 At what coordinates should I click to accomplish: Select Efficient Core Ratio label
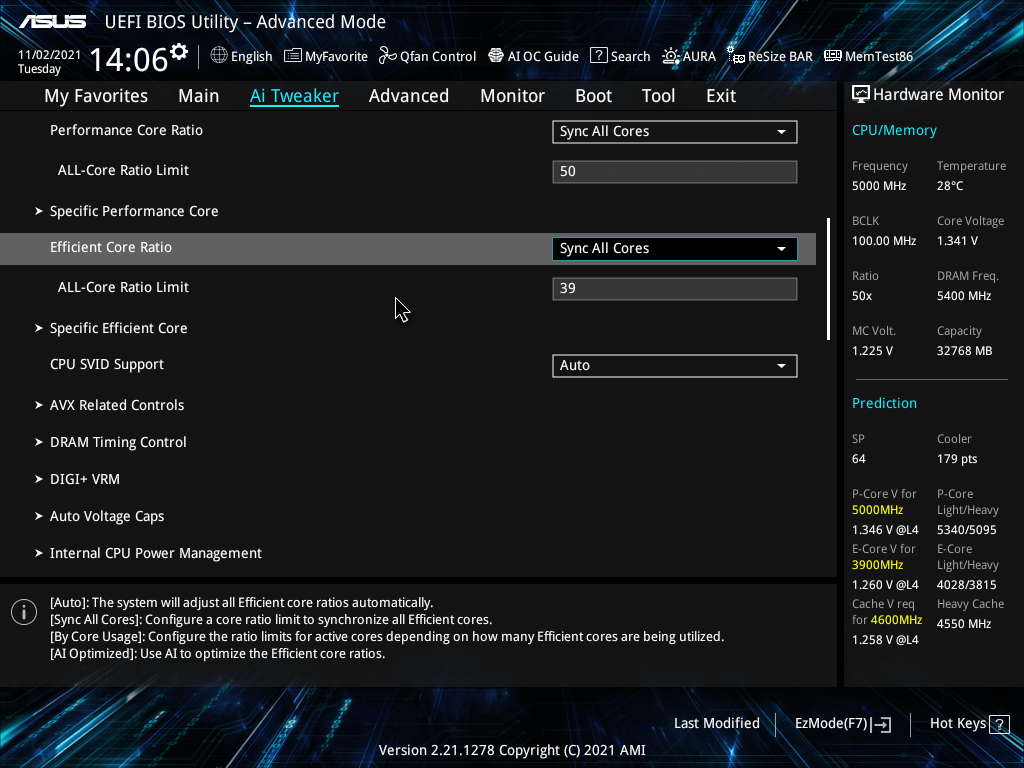111,248
